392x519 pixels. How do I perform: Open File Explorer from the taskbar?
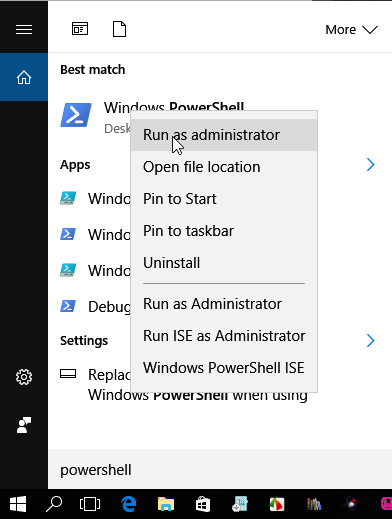pos(166,504)
